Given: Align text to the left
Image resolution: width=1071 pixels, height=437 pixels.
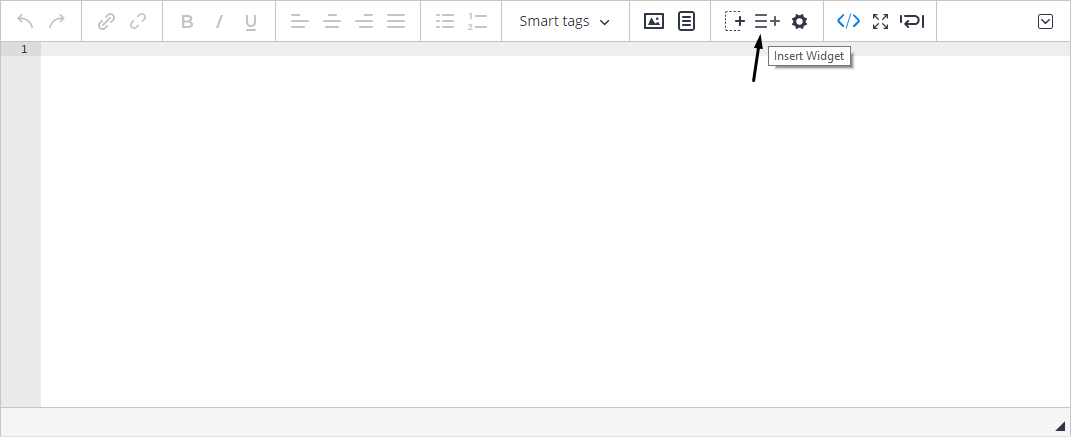Looking at the screenshot, I should [x=299, y=21].
